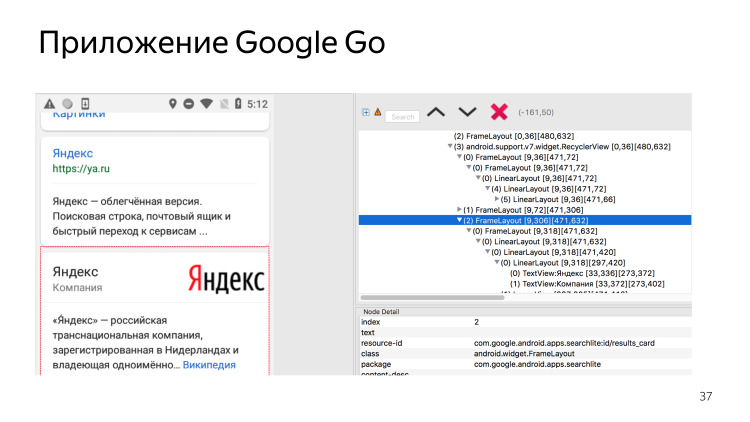The width and height of the screenshot is (750, 422).
Task: Click the no-SIM icon in phone status bar
Action: pyautogui.click(x=224, y=104)
